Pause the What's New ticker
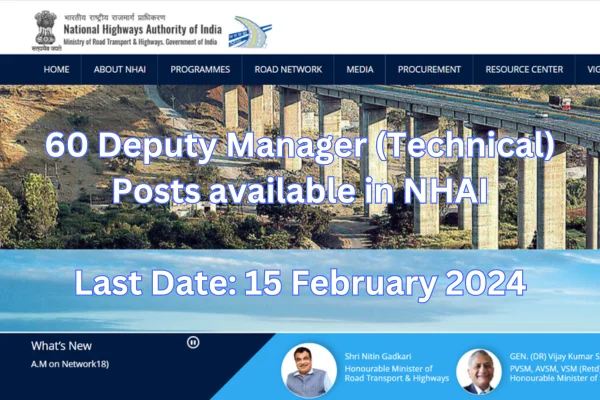 pyautogui.click(x=193, y=342)
